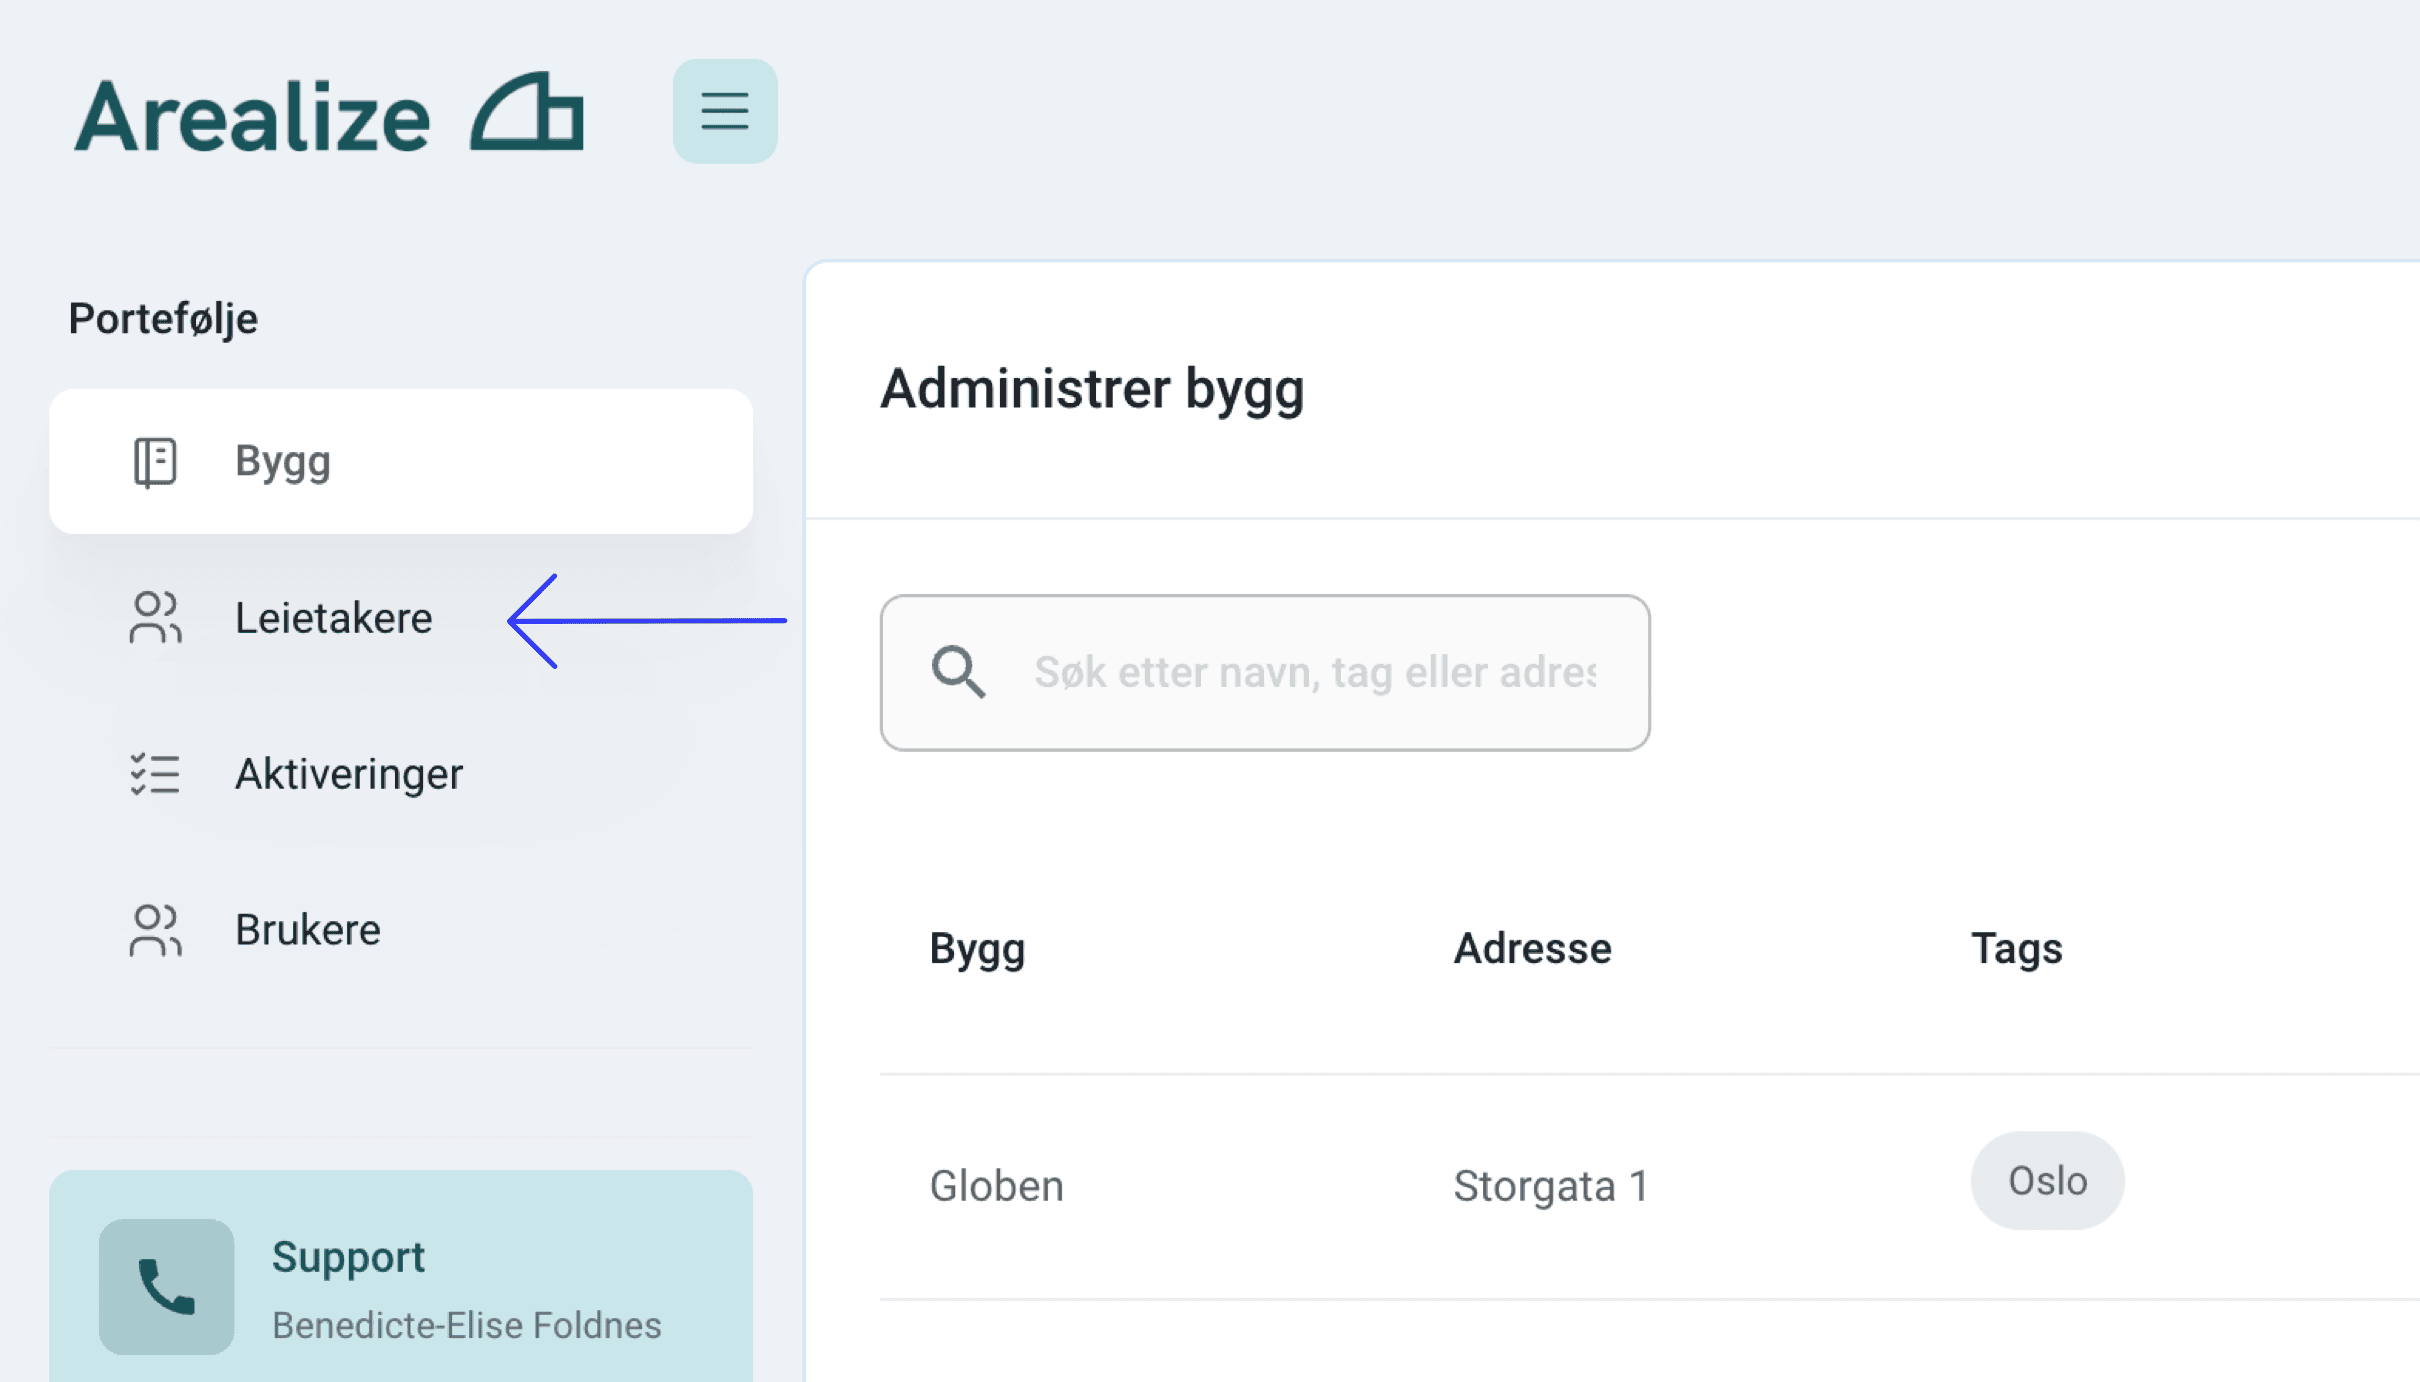Open the Globen building row
This screenshot has width=2420, height=1382.
(x=996, y=1186)
